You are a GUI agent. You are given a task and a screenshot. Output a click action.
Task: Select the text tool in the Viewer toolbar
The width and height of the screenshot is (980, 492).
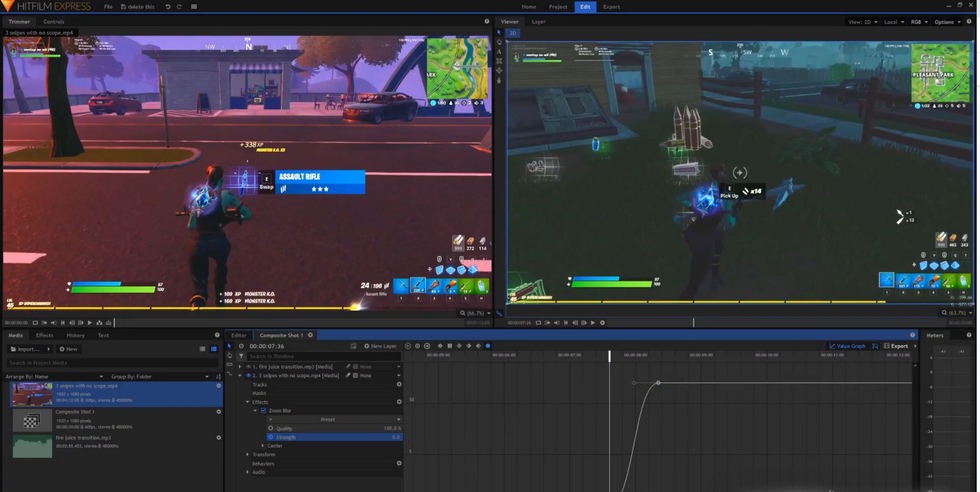[499, 51]
